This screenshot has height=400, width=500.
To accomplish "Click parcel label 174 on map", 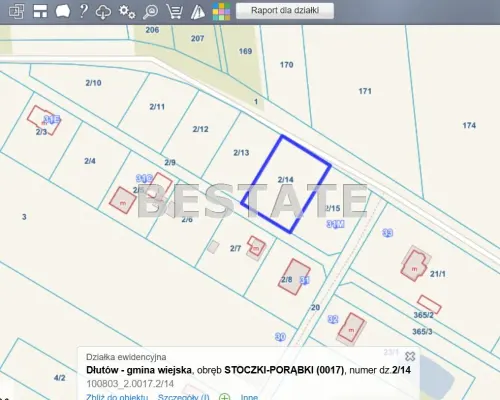I will [469, 125].
